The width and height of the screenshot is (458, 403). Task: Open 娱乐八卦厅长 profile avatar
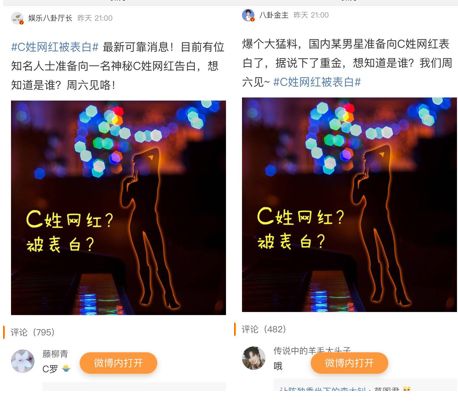coord(17,18)
